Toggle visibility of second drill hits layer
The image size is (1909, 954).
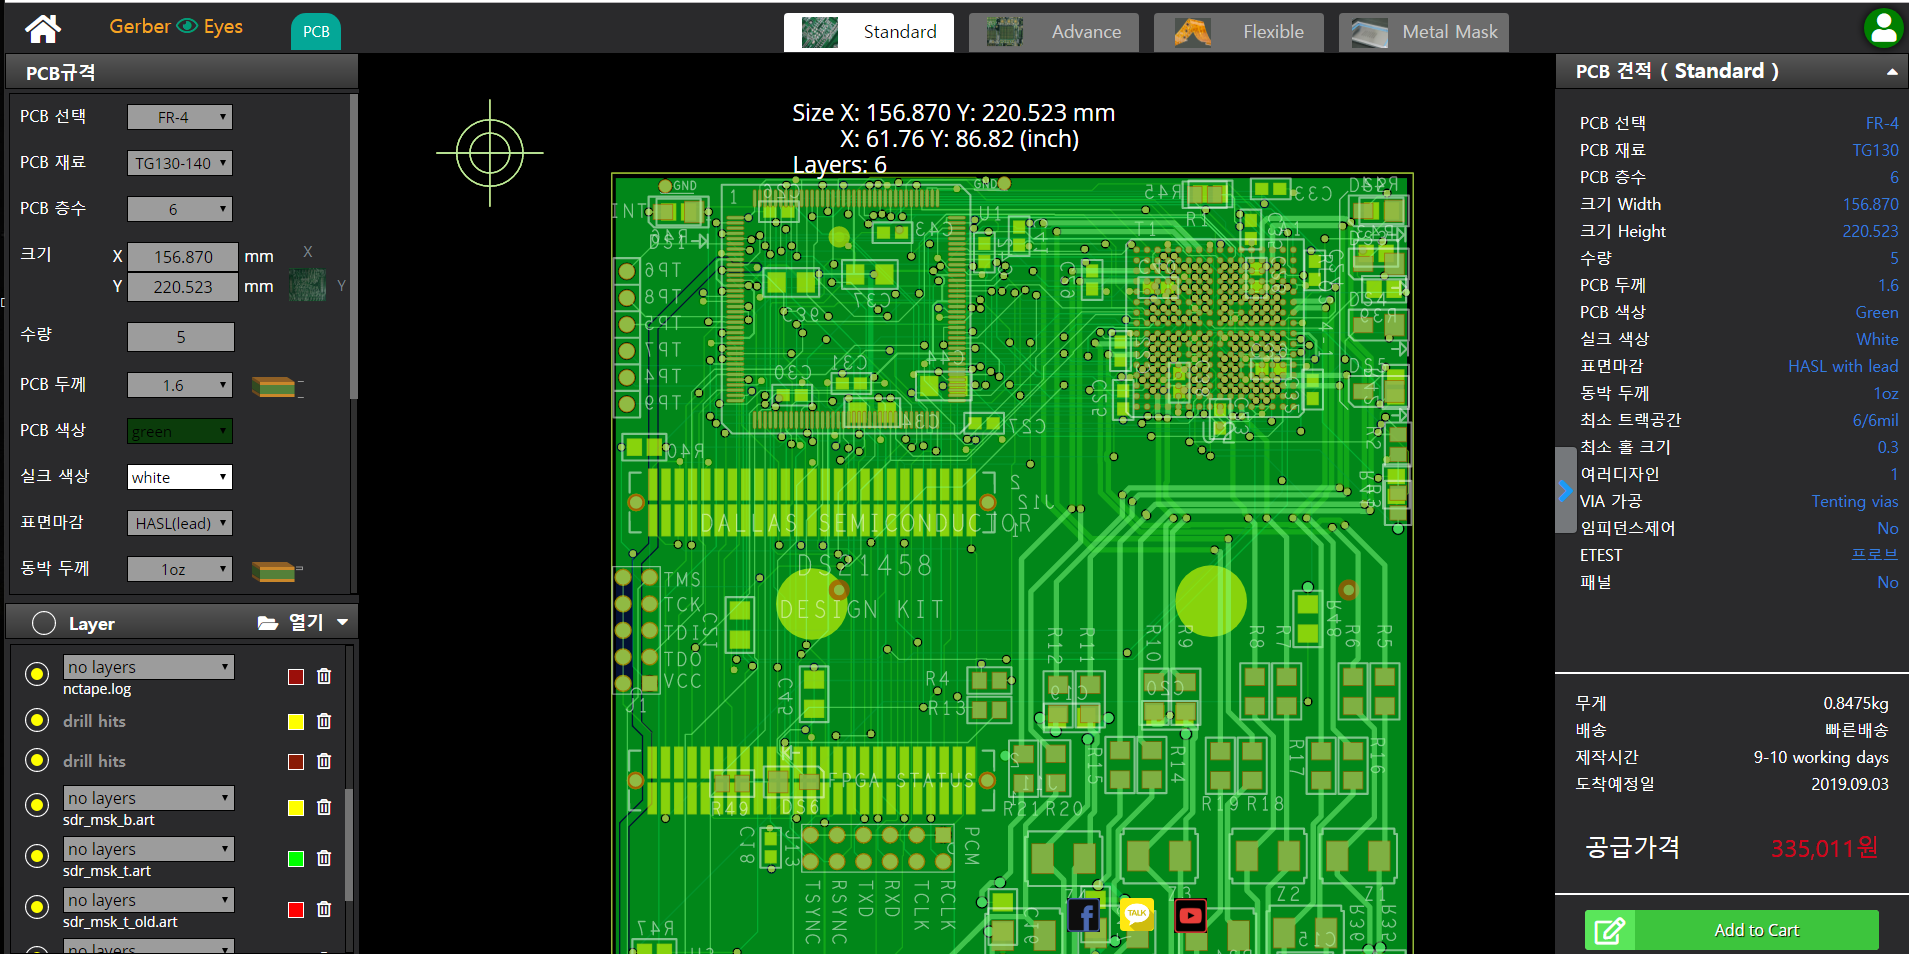[x=37, y=760]
